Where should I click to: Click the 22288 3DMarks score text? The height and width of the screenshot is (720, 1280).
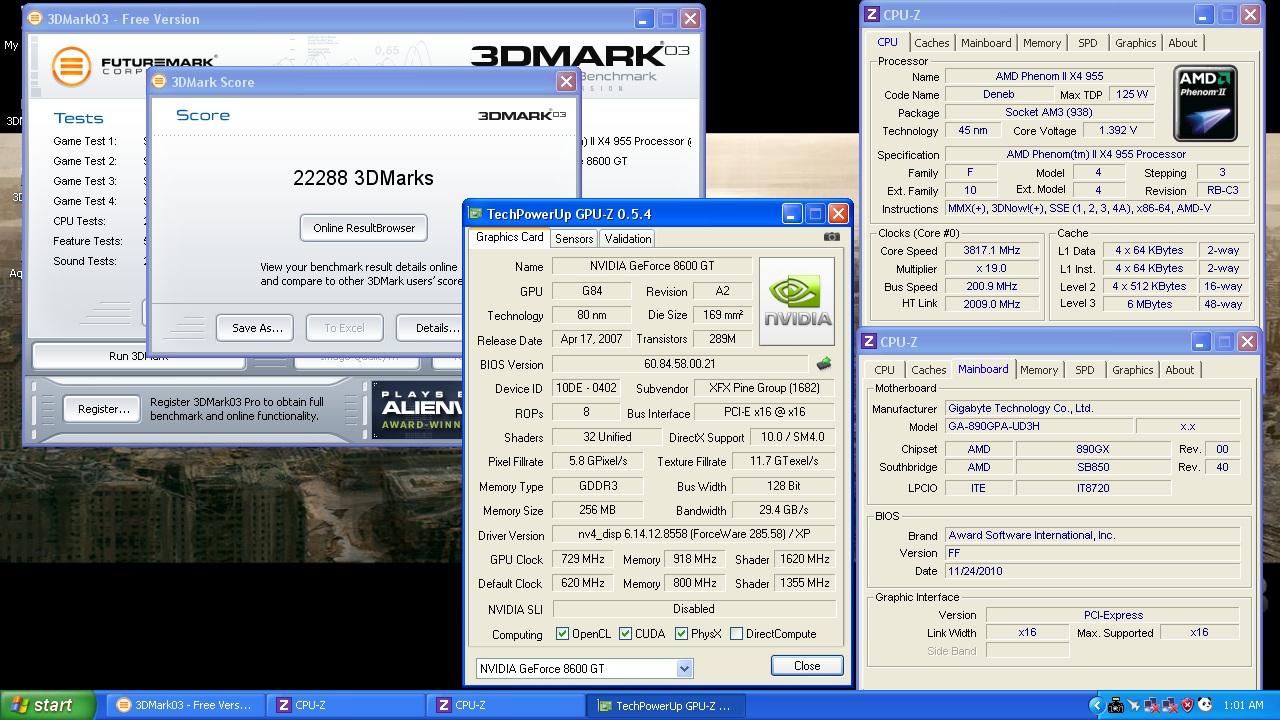363,178
